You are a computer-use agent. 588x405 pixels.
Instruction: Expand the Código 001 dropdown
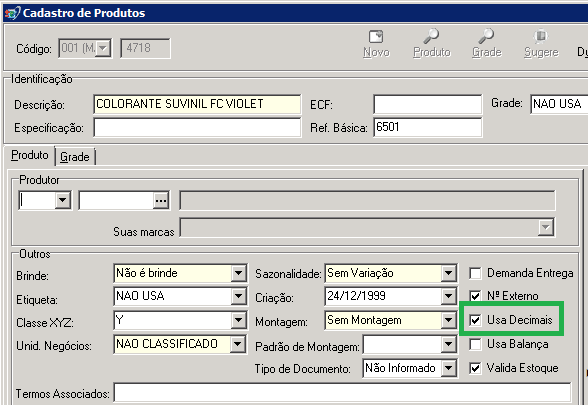103,48
